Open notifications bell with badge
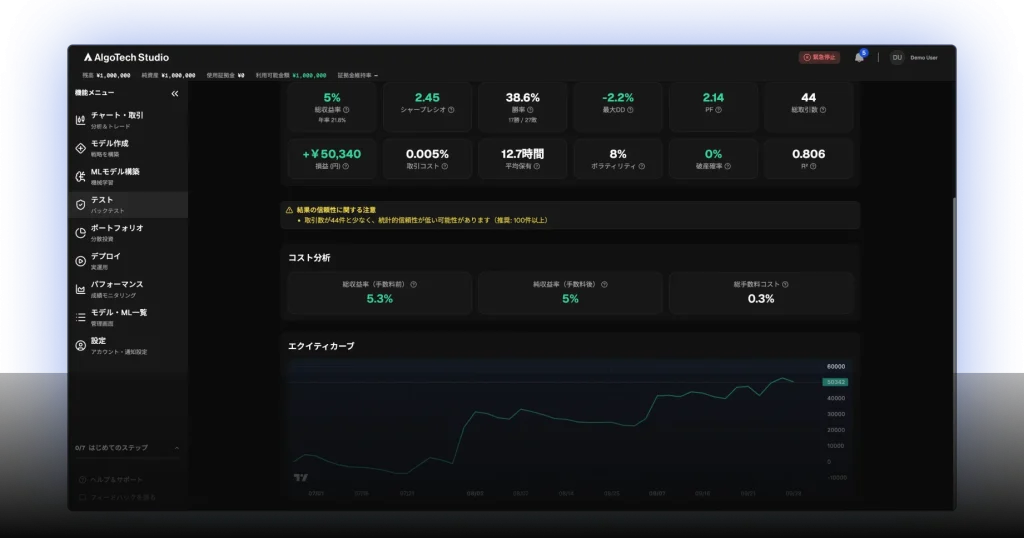Screen dimensions: 1024x538 [x=860, y=57]
